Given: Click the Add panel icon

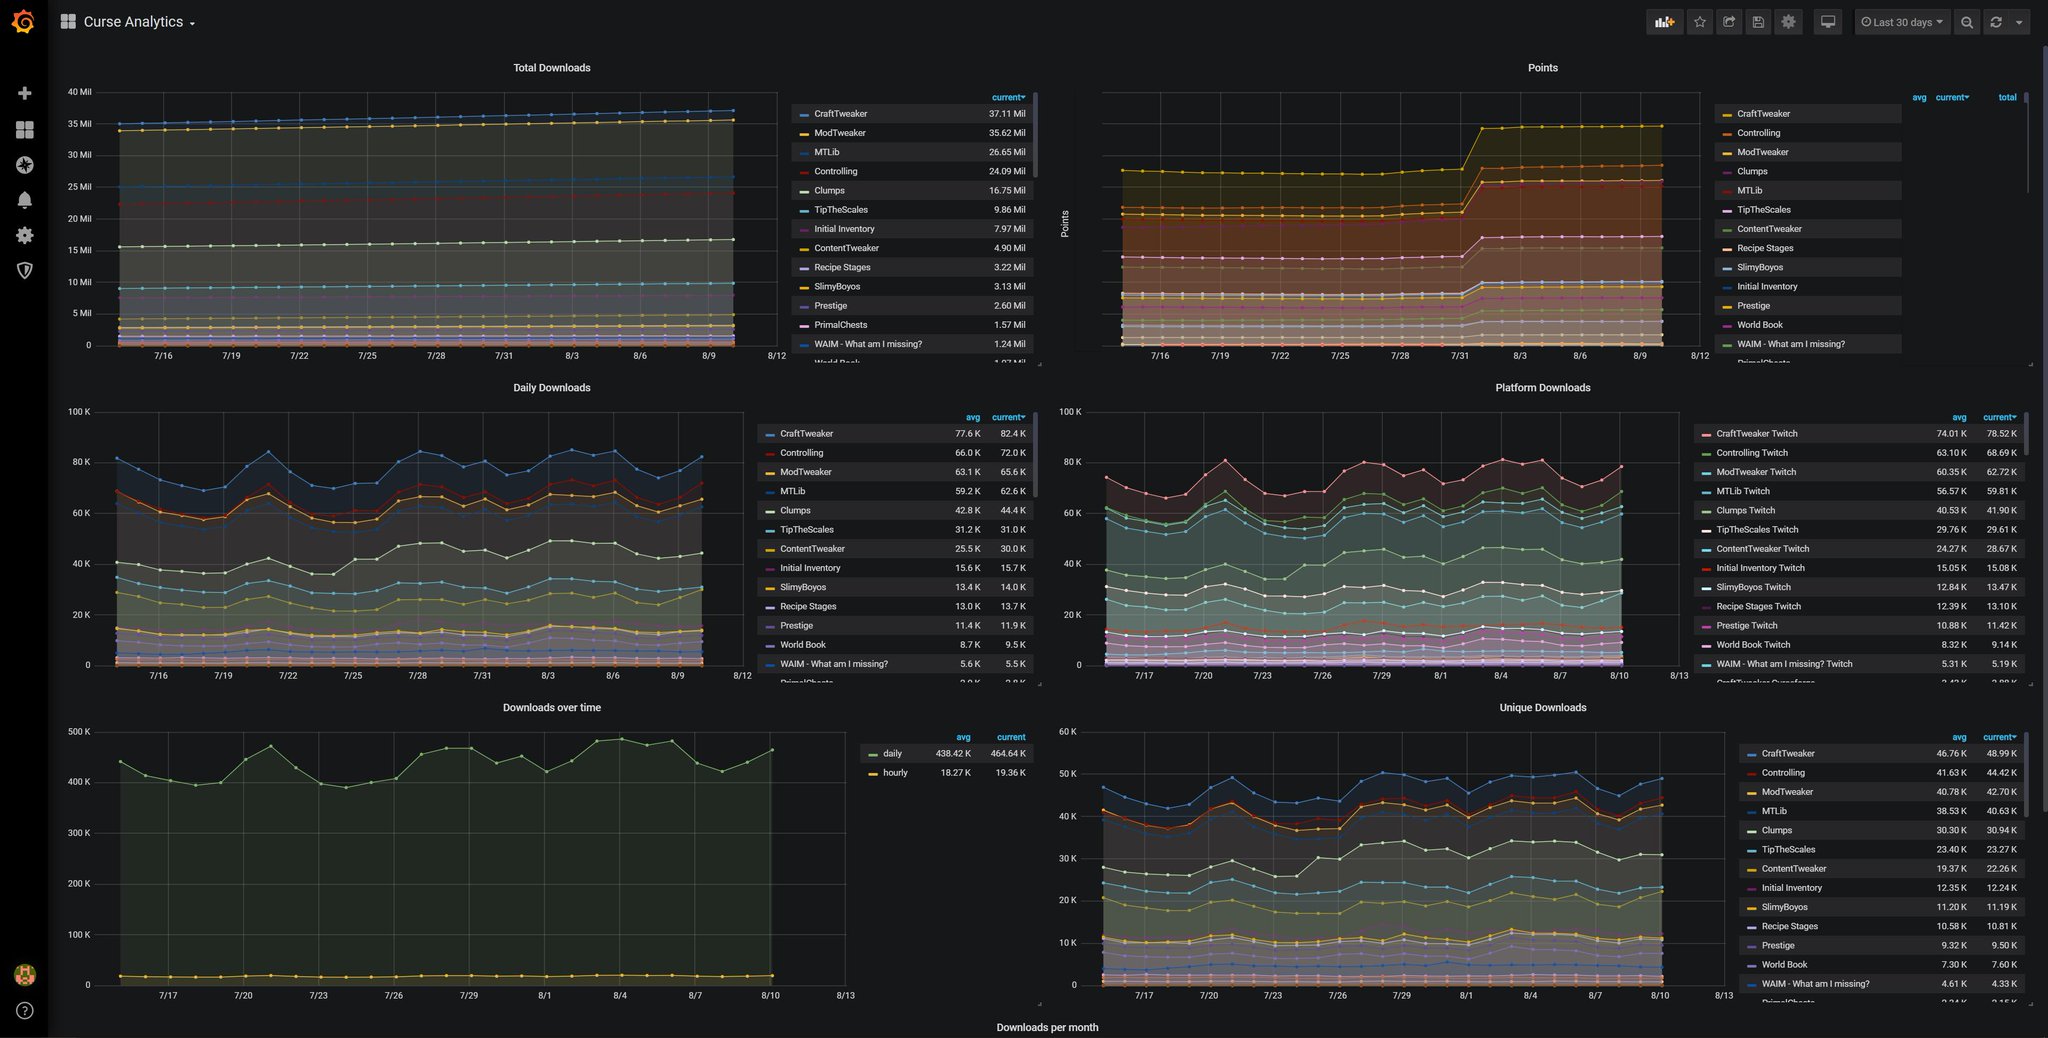Looking at the screenshot, I should click(x=1664, y=22).
